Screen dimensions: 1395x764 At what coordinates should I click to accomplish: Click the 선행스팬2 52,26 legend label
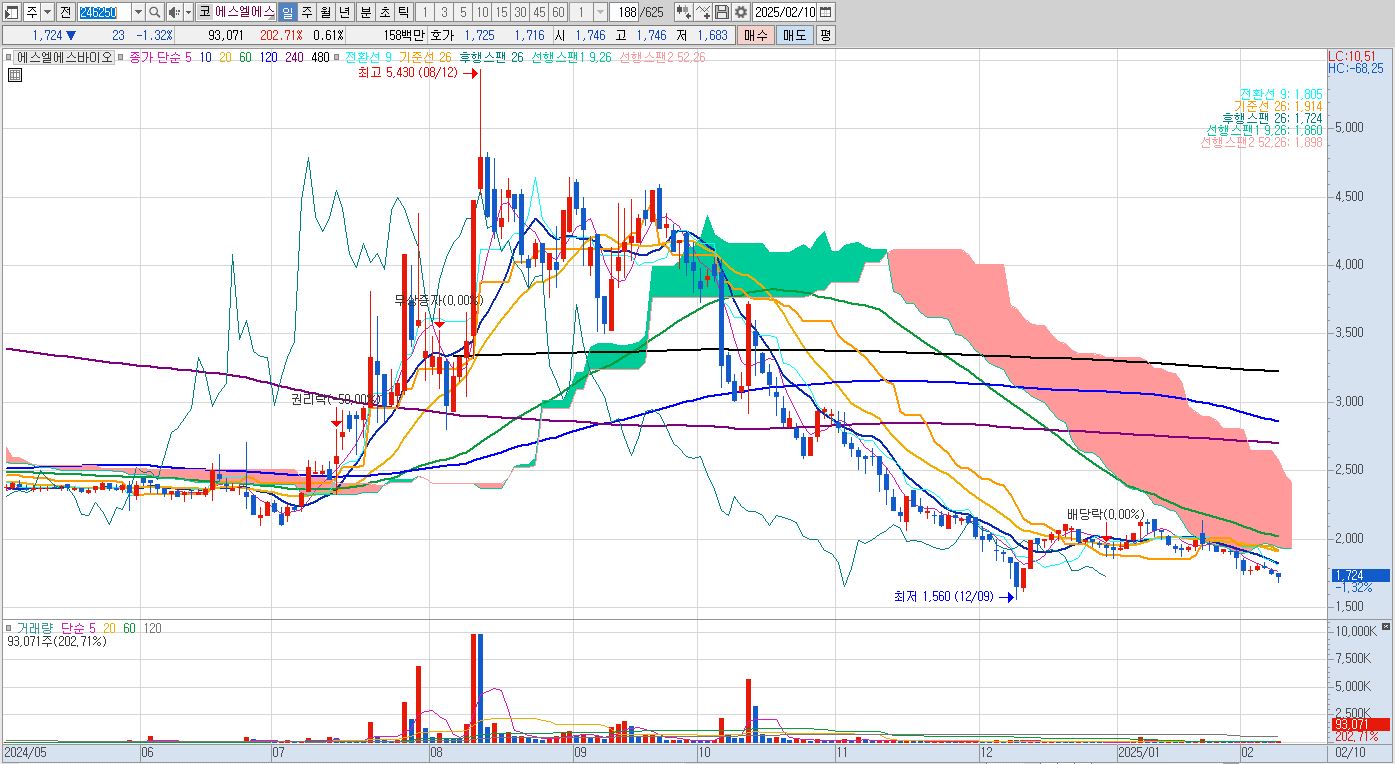tap(663, 57)
